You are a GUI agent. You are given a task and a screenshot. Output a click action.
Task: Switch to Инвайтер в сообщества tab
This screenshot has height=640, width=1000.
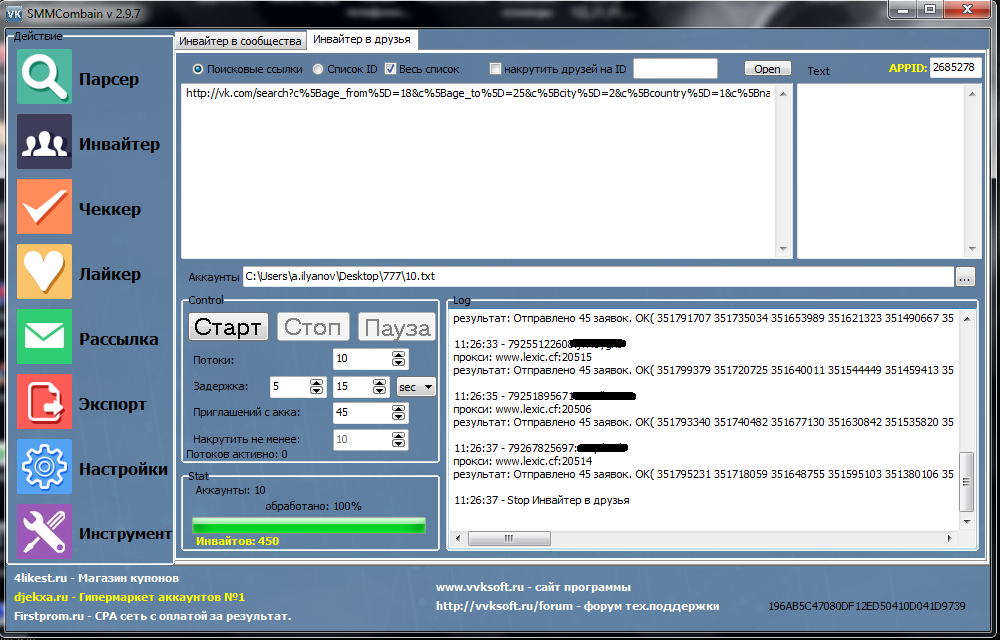click(240, 41)
